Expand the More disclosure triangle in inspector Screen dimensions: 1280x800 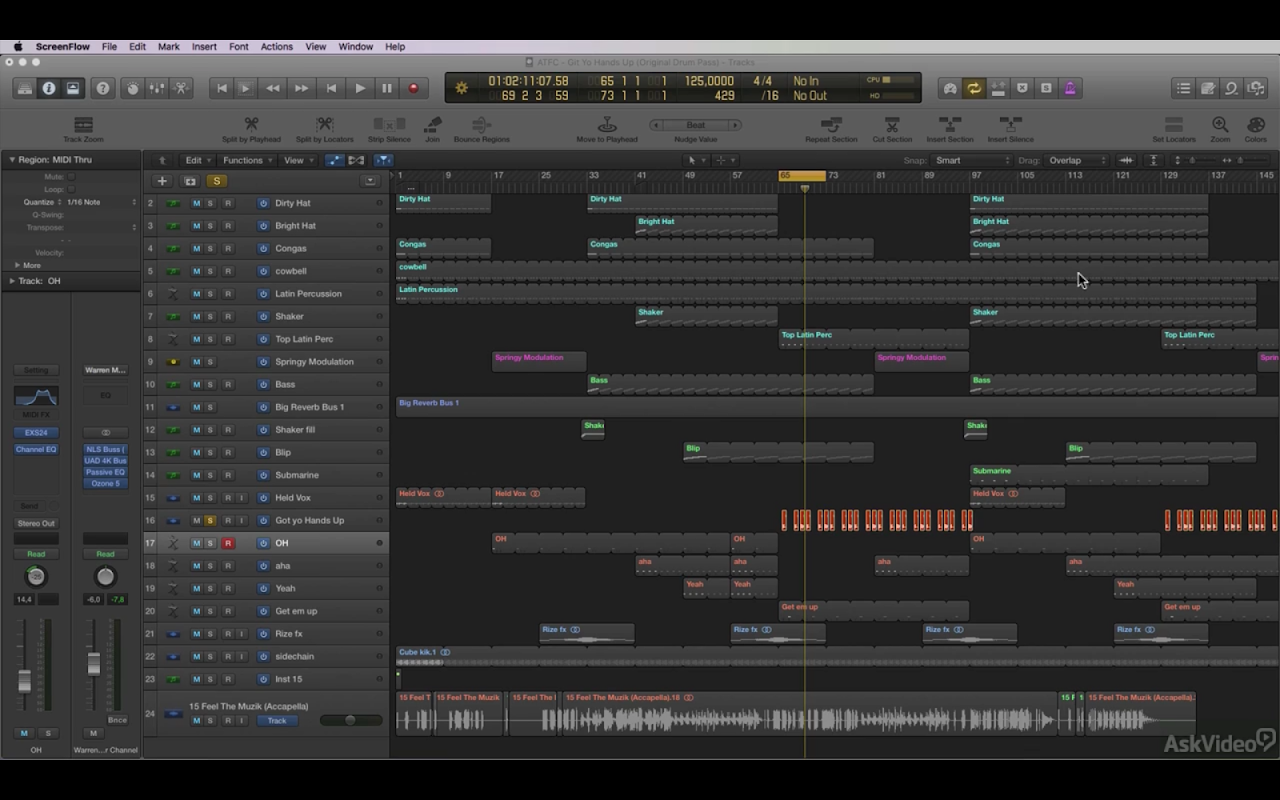click(x=17, y=265)
